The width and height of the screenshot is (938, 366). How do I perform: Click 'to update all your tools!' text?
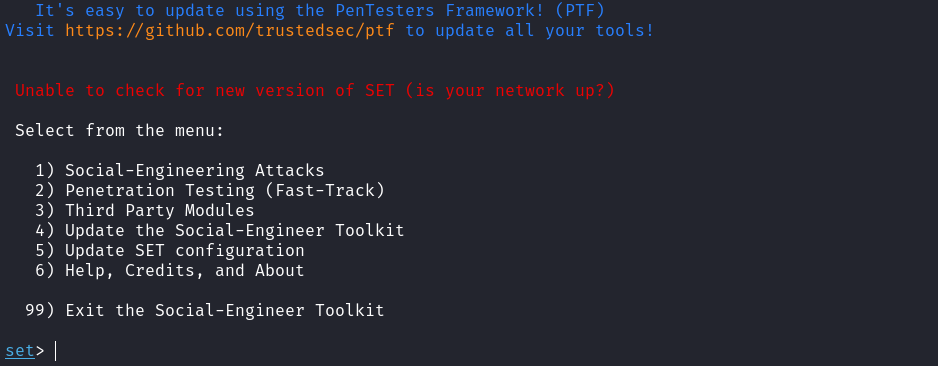(x=530, y=30)
